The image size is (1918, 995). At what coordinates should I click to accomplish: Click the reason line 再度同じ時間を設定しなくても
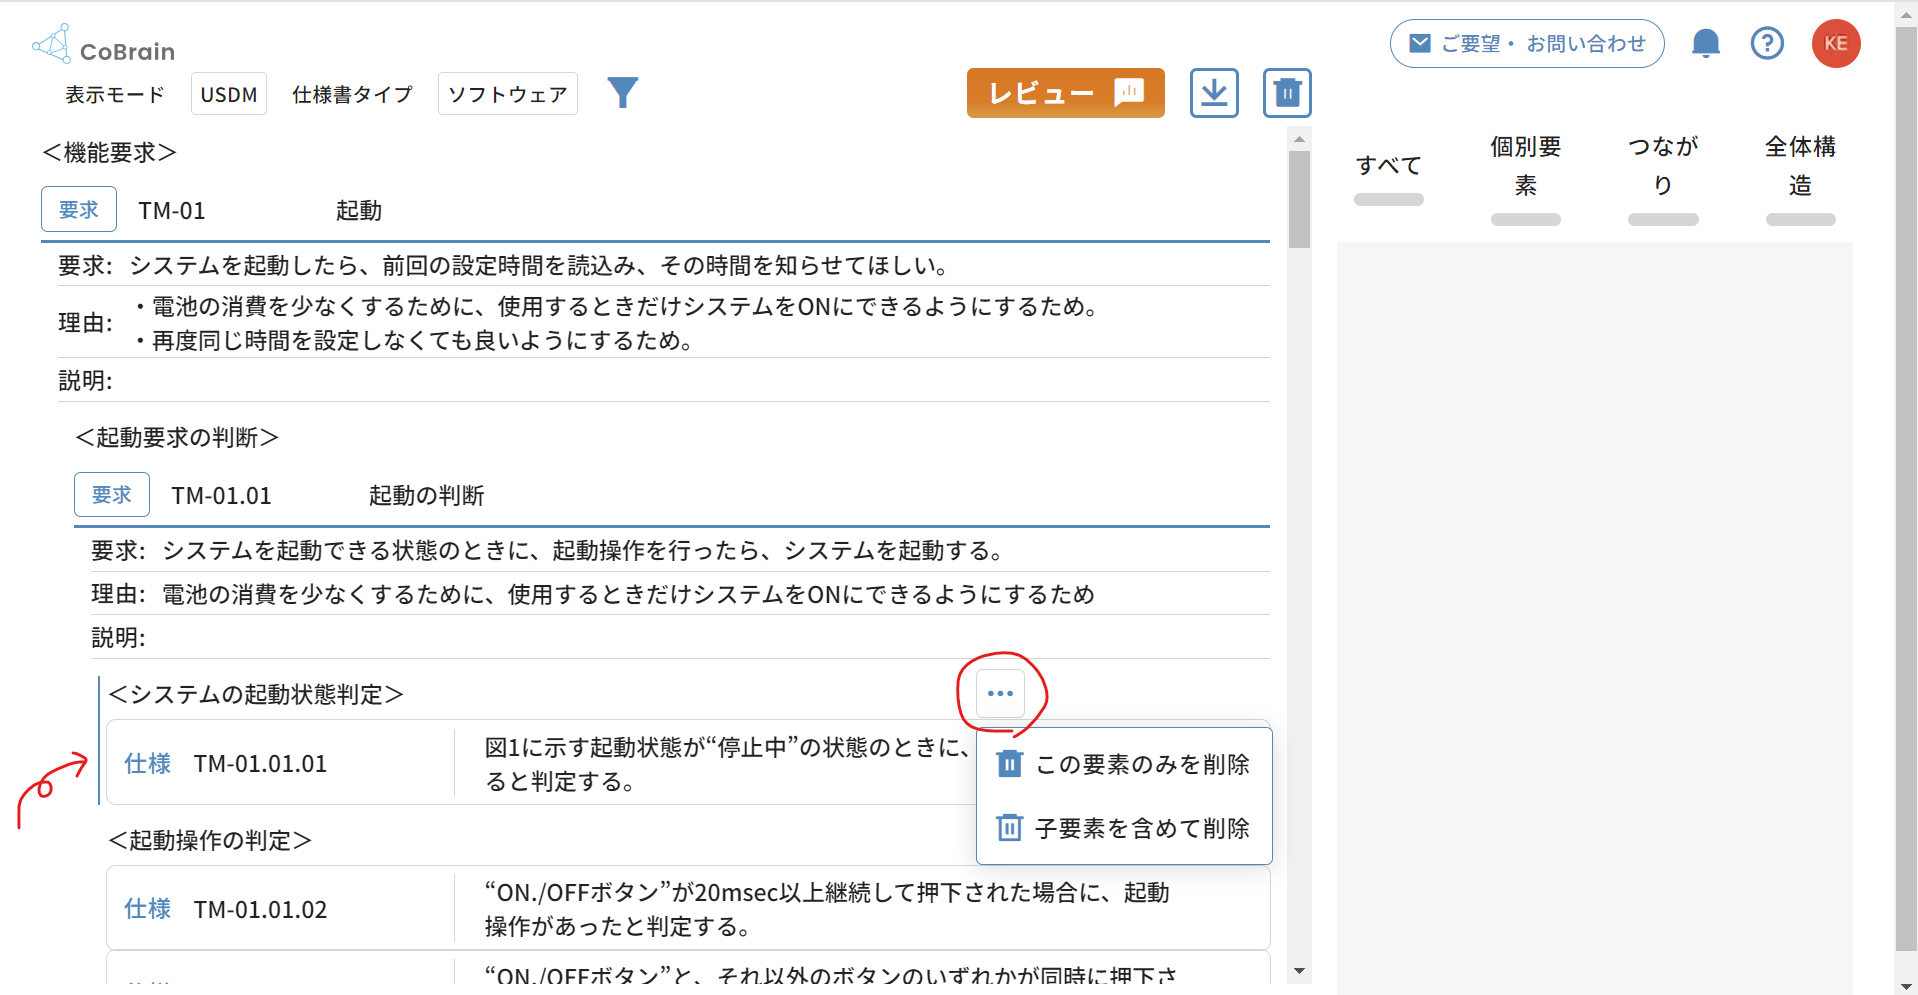pos(414,341)
